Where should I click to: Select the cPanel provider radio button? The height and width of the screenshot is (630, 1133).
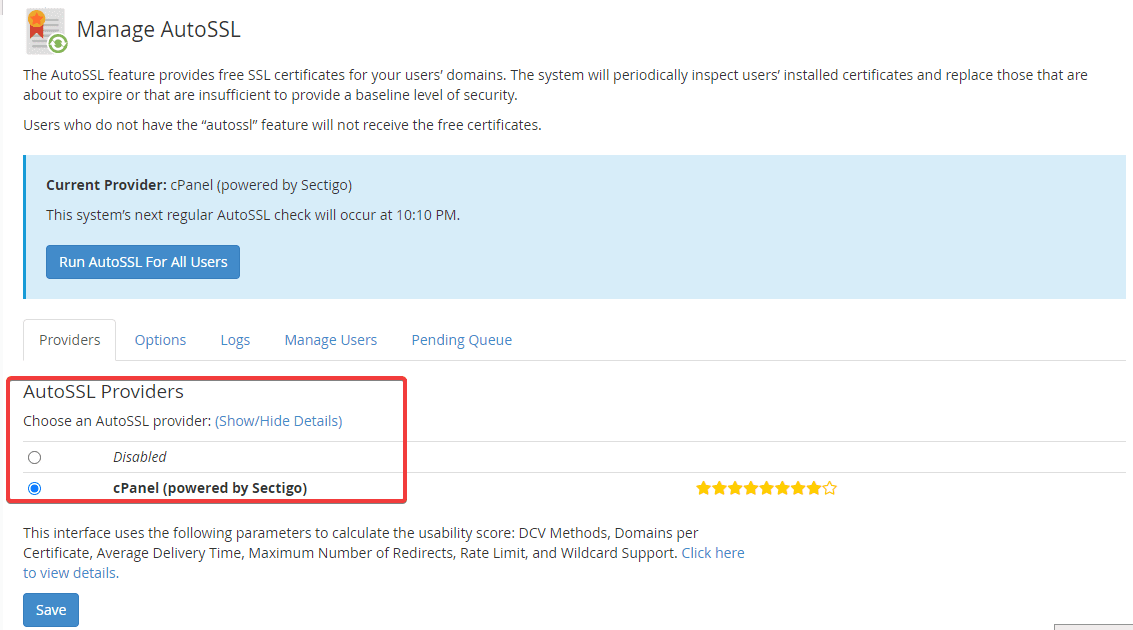(x=35, y=489)
